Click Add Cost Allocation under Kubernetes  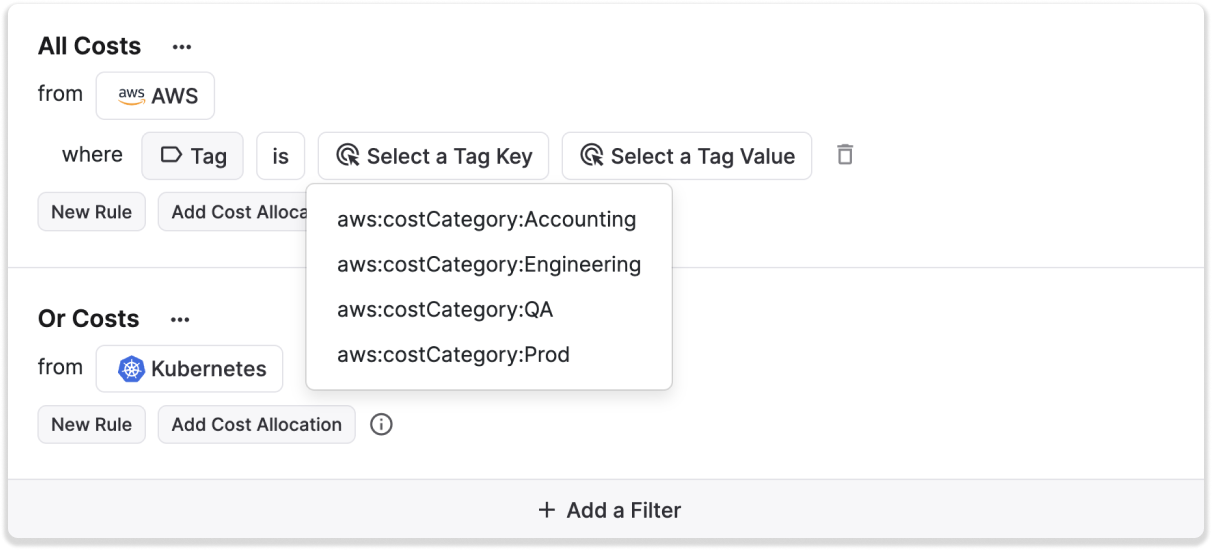tap(256, 424)
